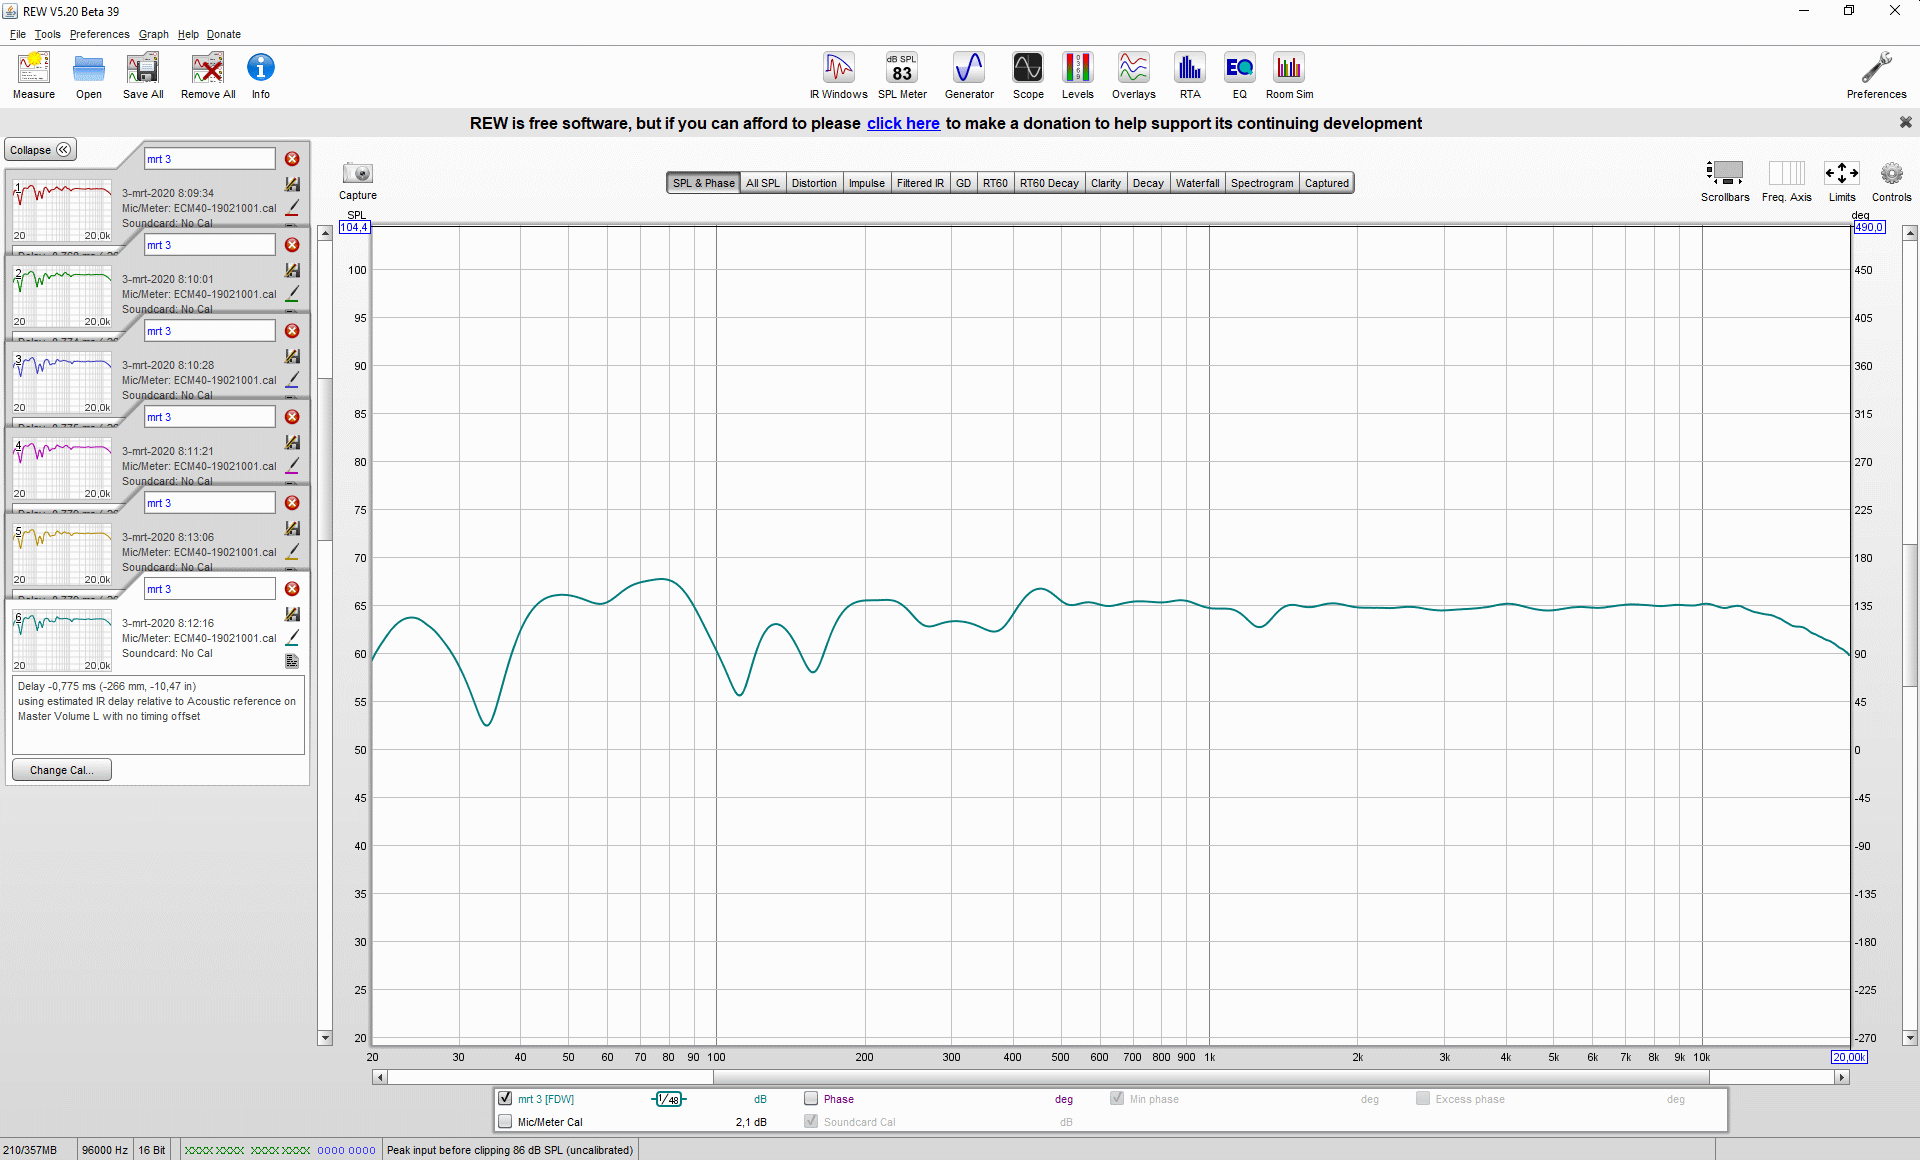Open the Room Sim tool

coord(1289,76)
